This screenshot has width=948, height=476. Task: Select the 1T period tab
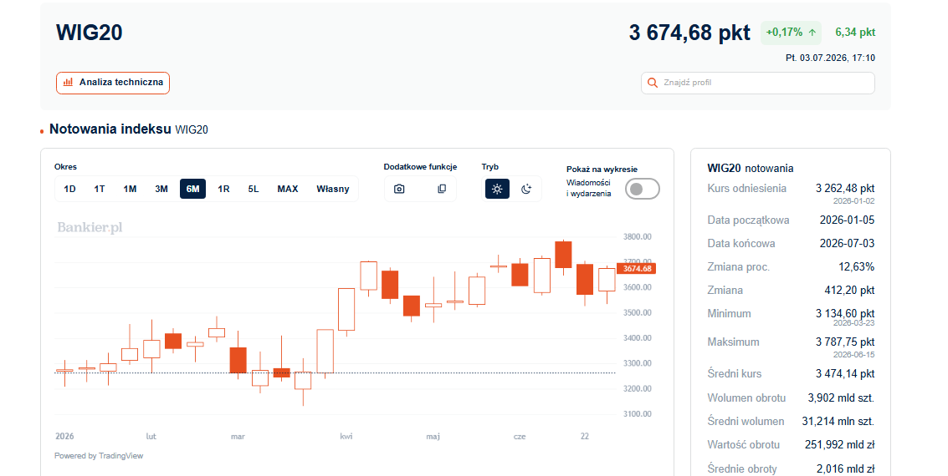pos(99,189)
